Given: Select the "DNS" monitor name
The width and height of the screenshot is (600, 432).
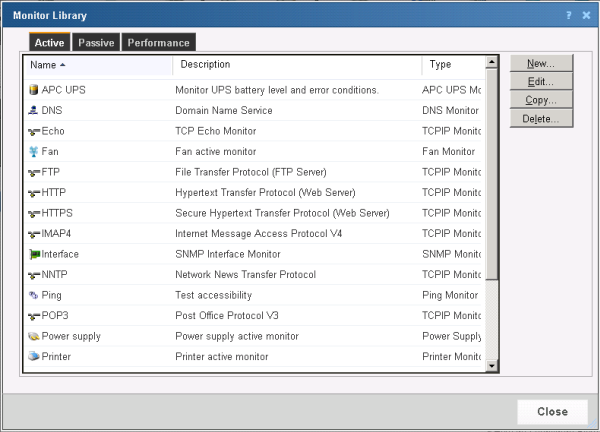Looking at the screenshot, I should pos(52,110).
